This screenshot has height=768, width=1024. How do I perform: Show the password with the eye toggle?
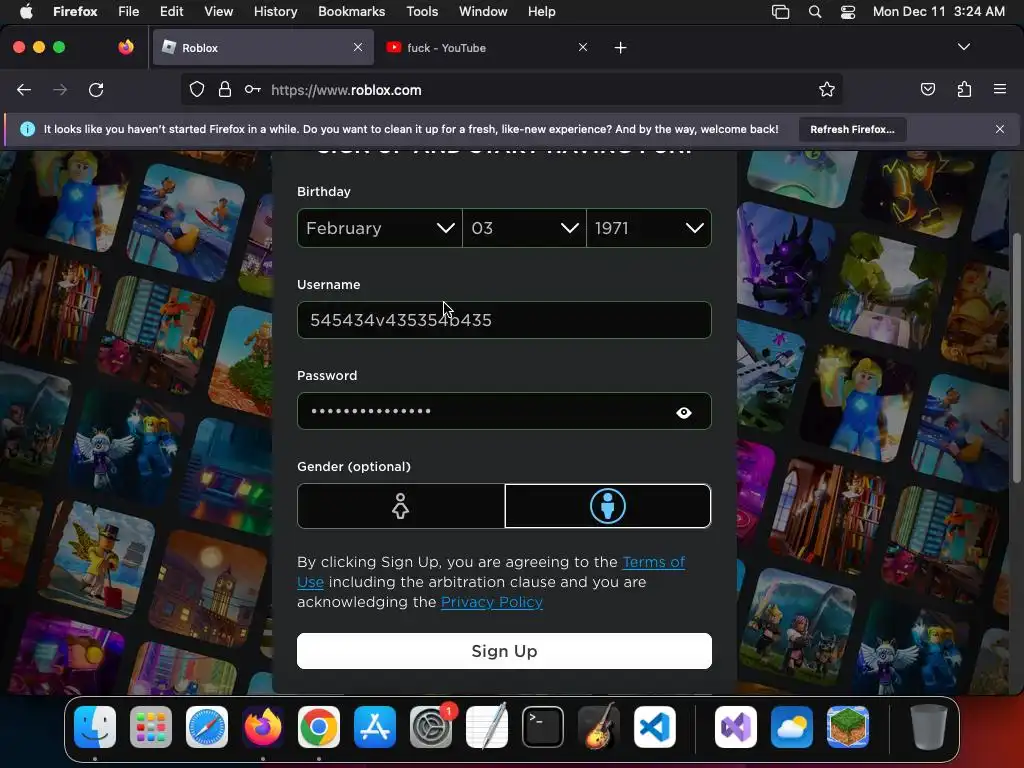pos(684,412)
